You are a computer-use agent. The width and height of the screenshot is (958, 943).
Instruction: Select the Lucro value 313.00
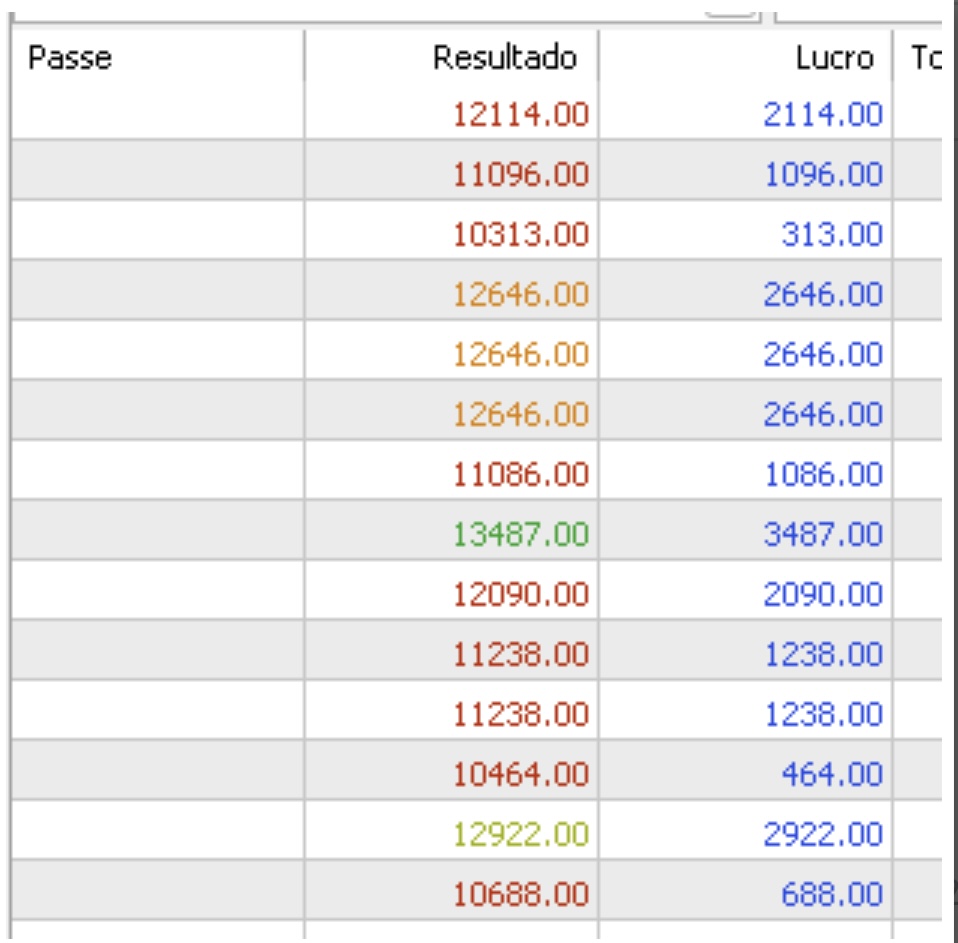click(832, 234)
